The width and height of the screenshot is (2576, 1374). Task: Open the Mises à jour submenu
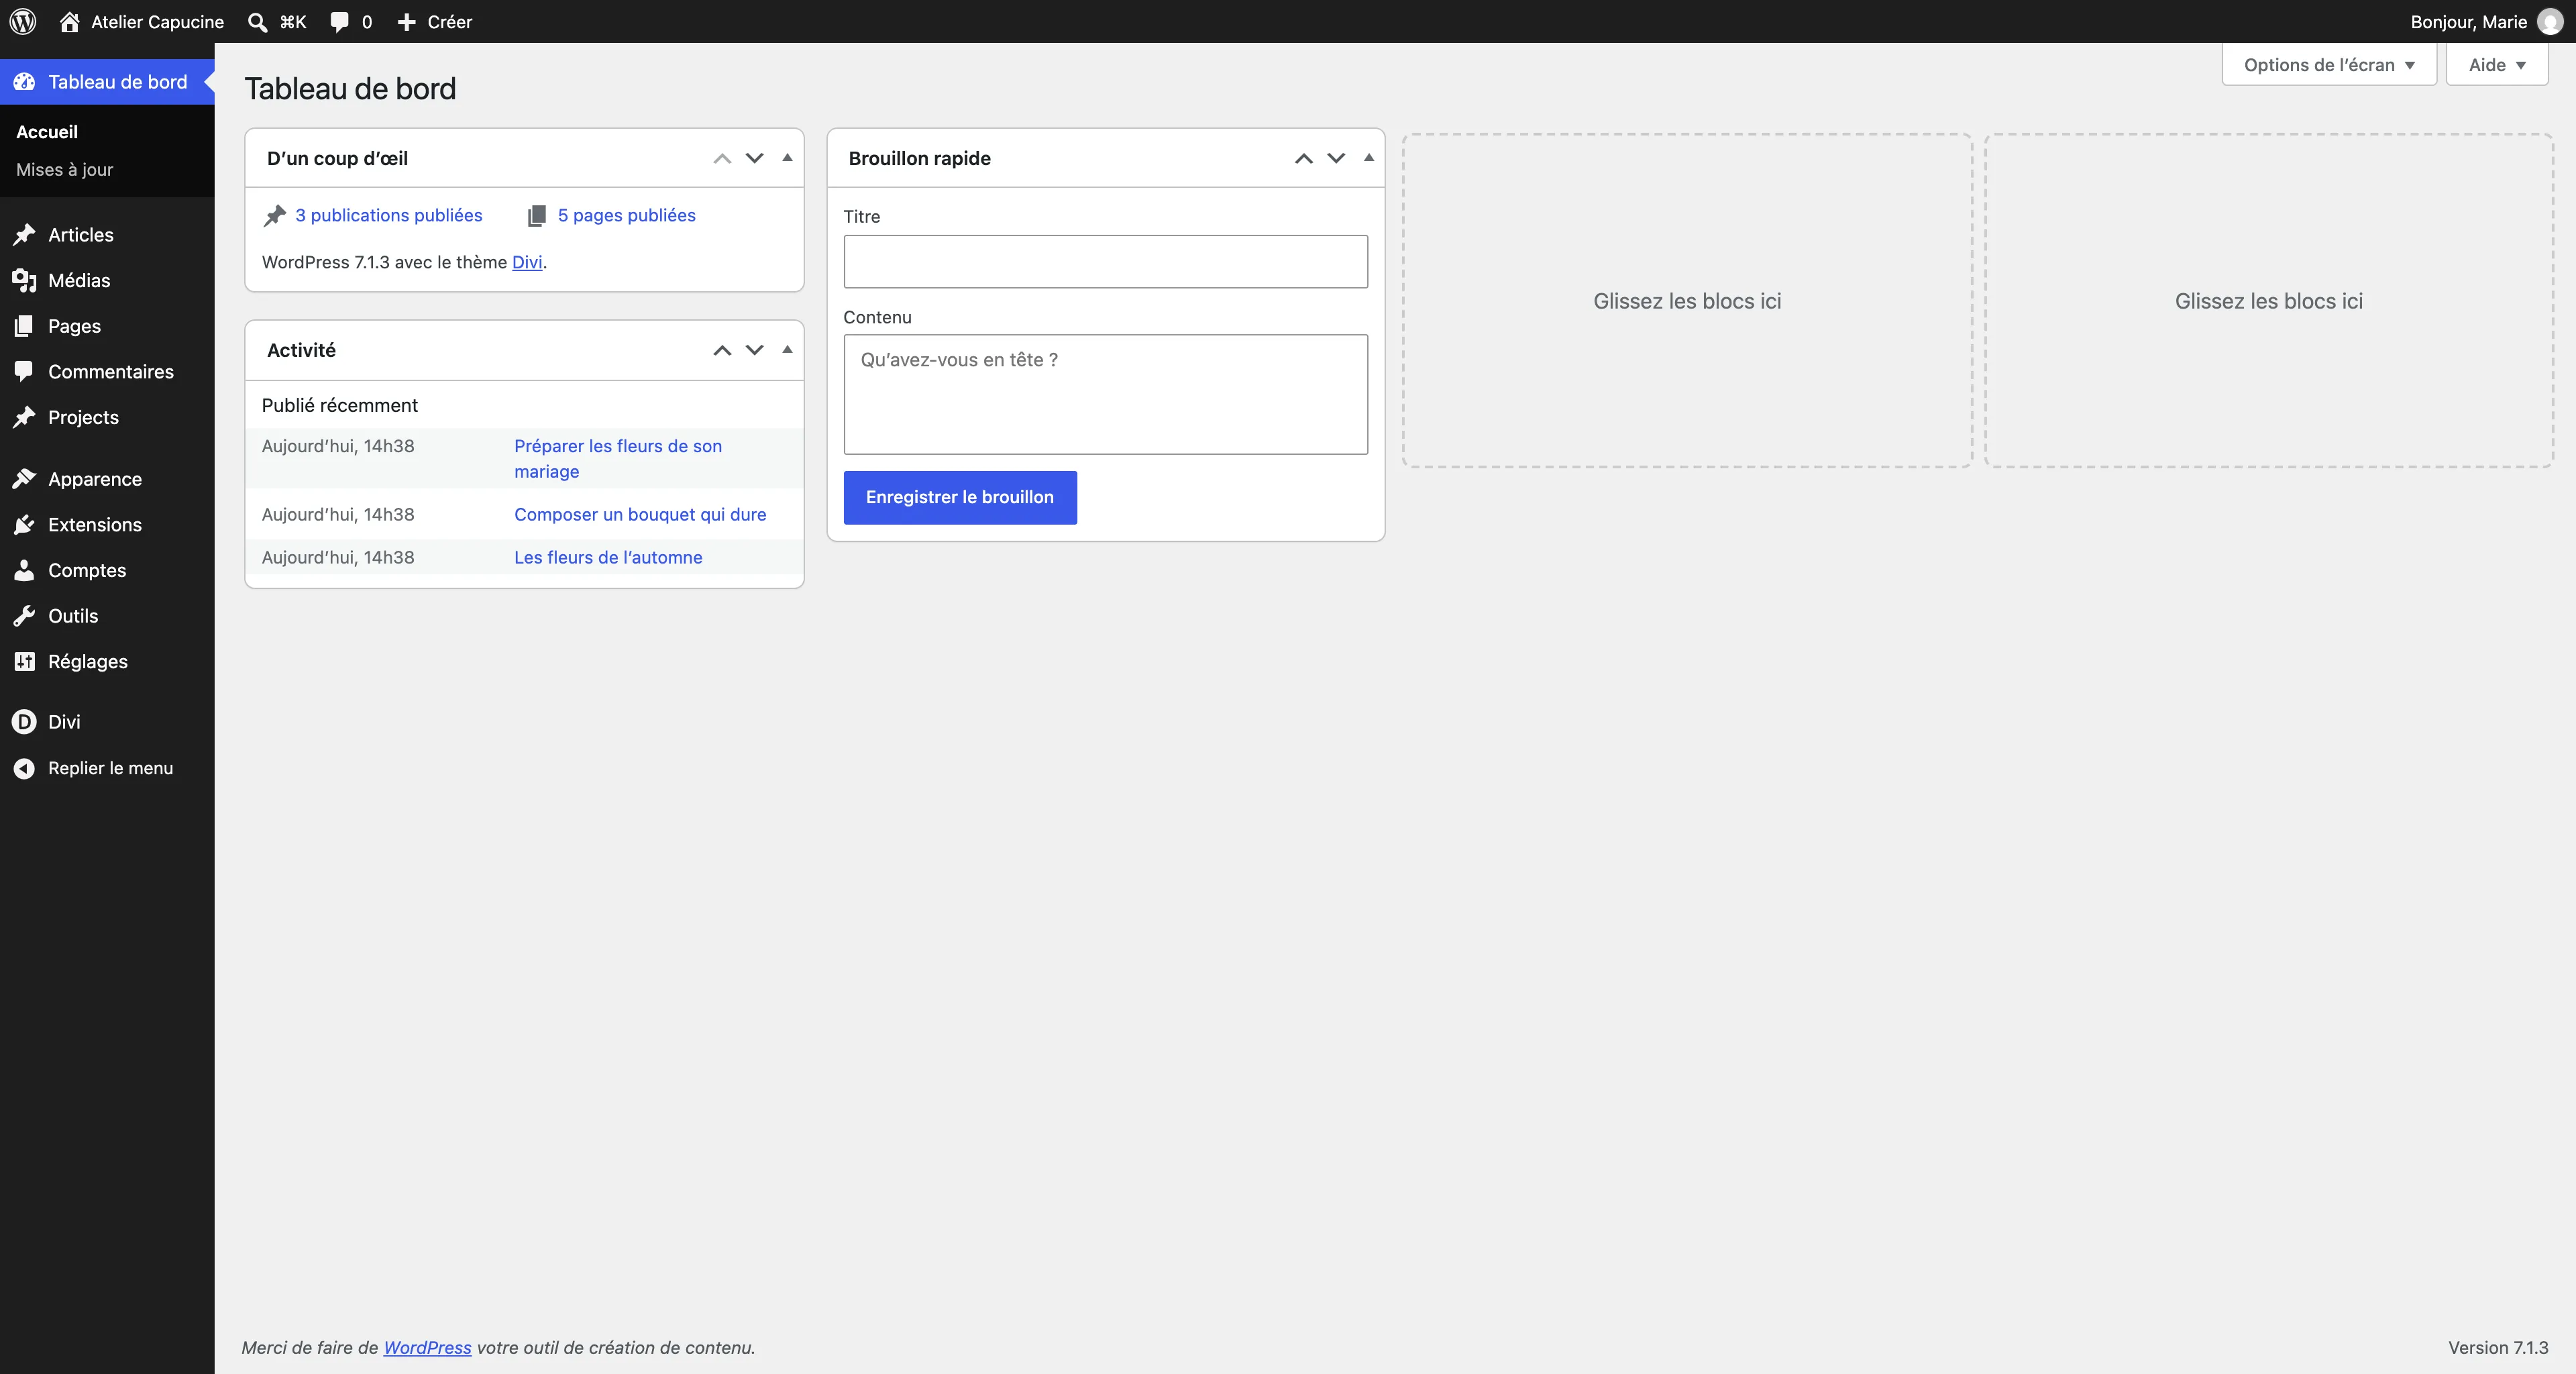click(x=65, y=170)
